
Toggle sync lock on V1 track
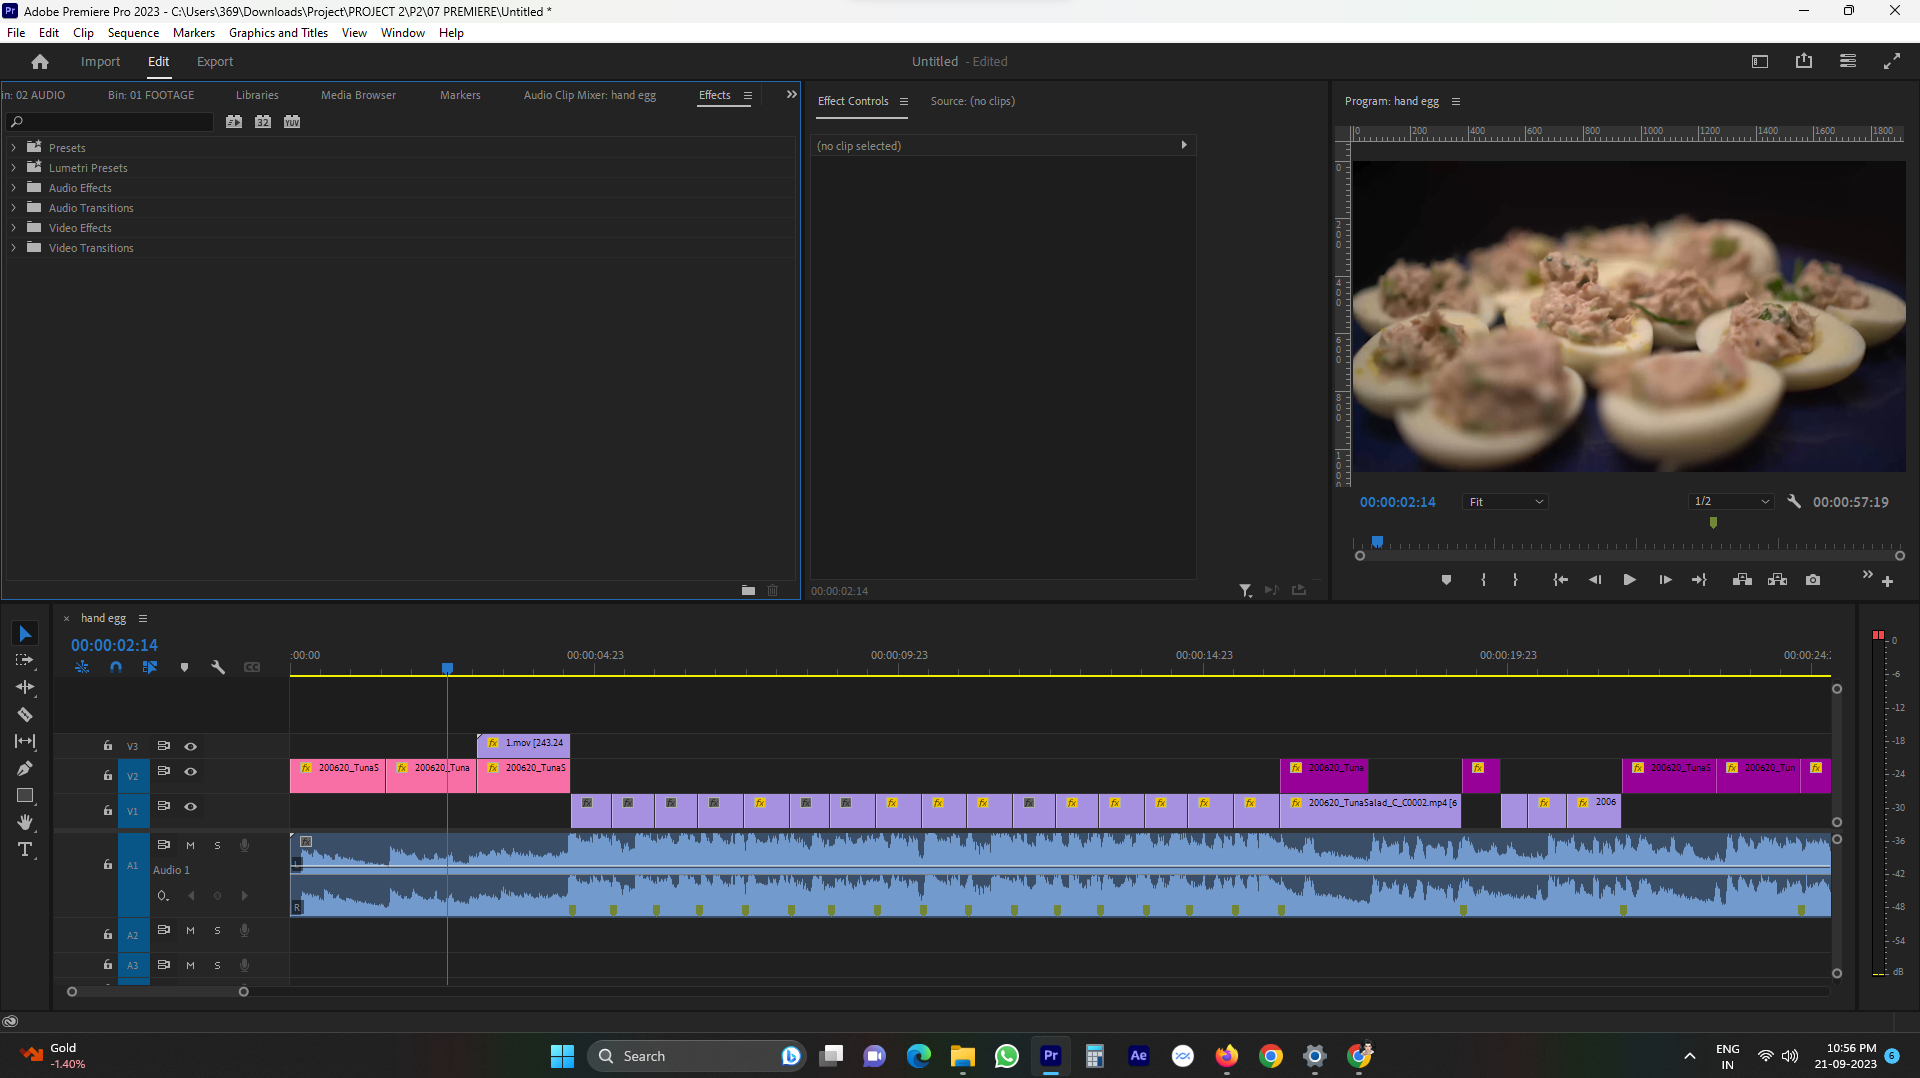tap(163, 806)
